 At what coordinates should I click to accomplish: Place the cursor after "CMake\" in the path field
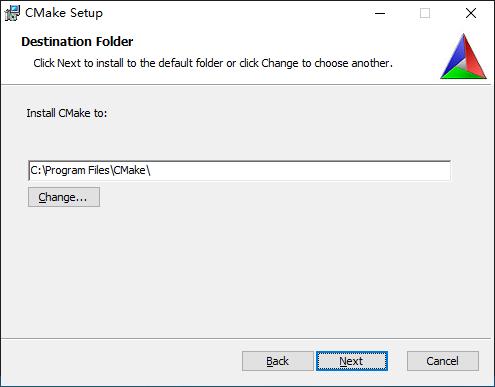coord(152,171)
